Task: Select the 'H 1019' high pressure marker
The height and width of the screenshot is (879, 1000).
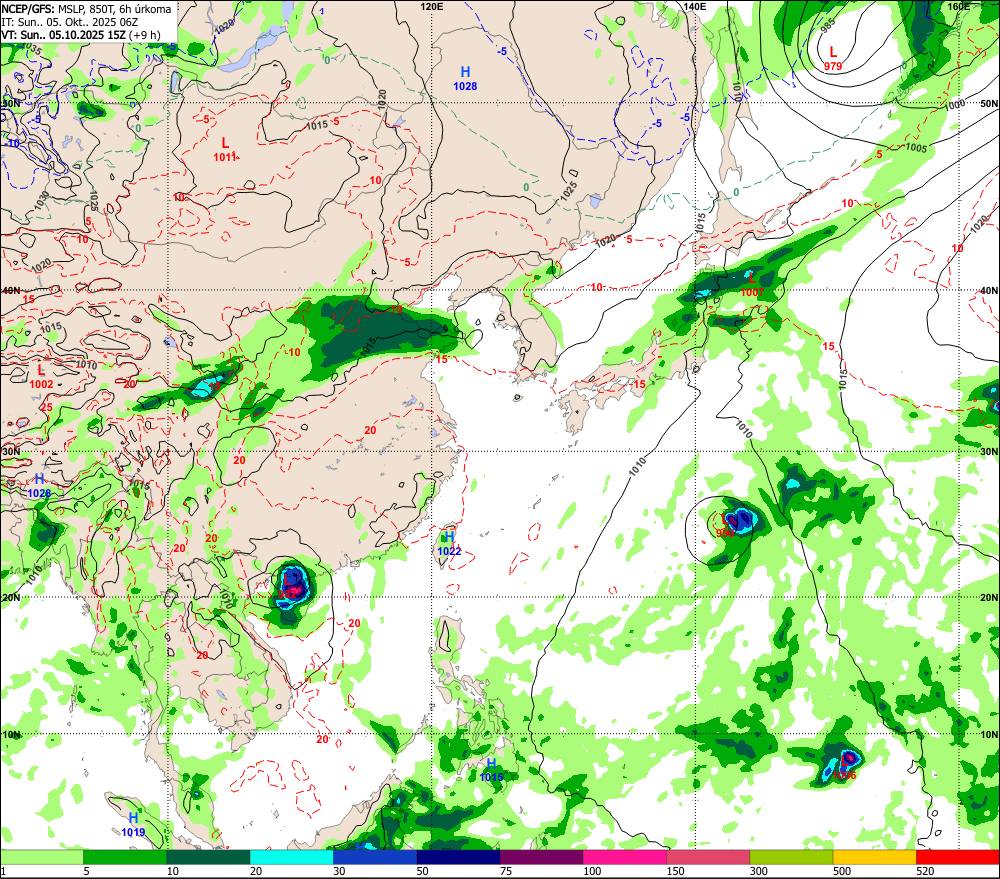Action: click(x=133, y=825)
